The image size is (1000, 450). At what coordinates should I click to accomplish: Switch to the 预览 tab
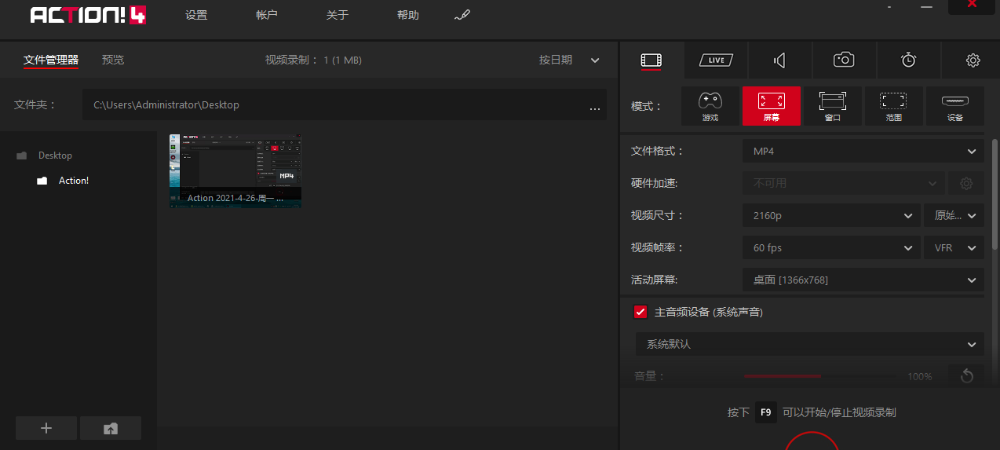click(x=113, y=60)
